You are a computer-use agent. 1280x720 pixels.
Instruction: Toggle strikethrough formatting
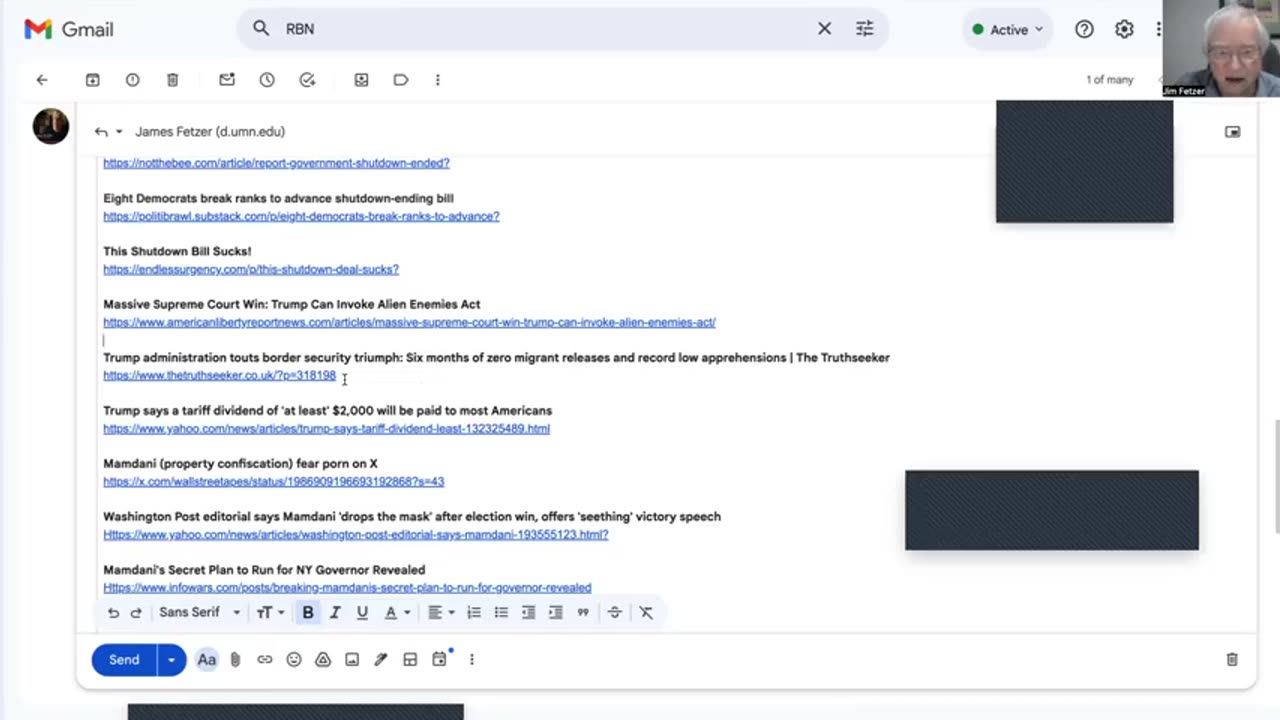(615, 613)
